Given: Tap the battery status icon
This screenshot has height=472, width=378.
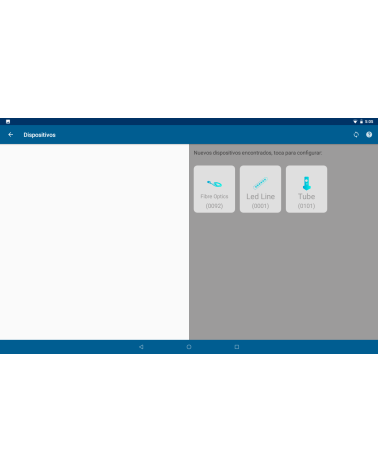Looking at the screenshot, I should [361, 122].
